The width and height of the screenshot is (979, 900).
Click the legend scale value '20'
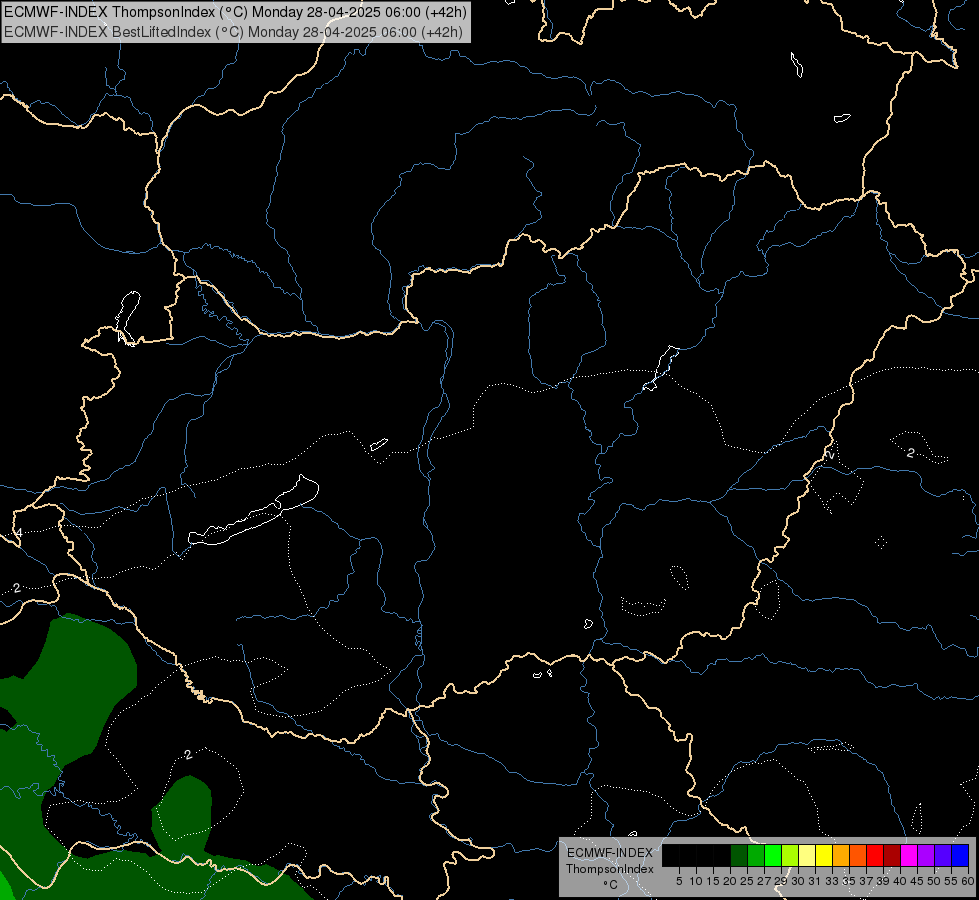pyautogui.click(x=730, y=881)
